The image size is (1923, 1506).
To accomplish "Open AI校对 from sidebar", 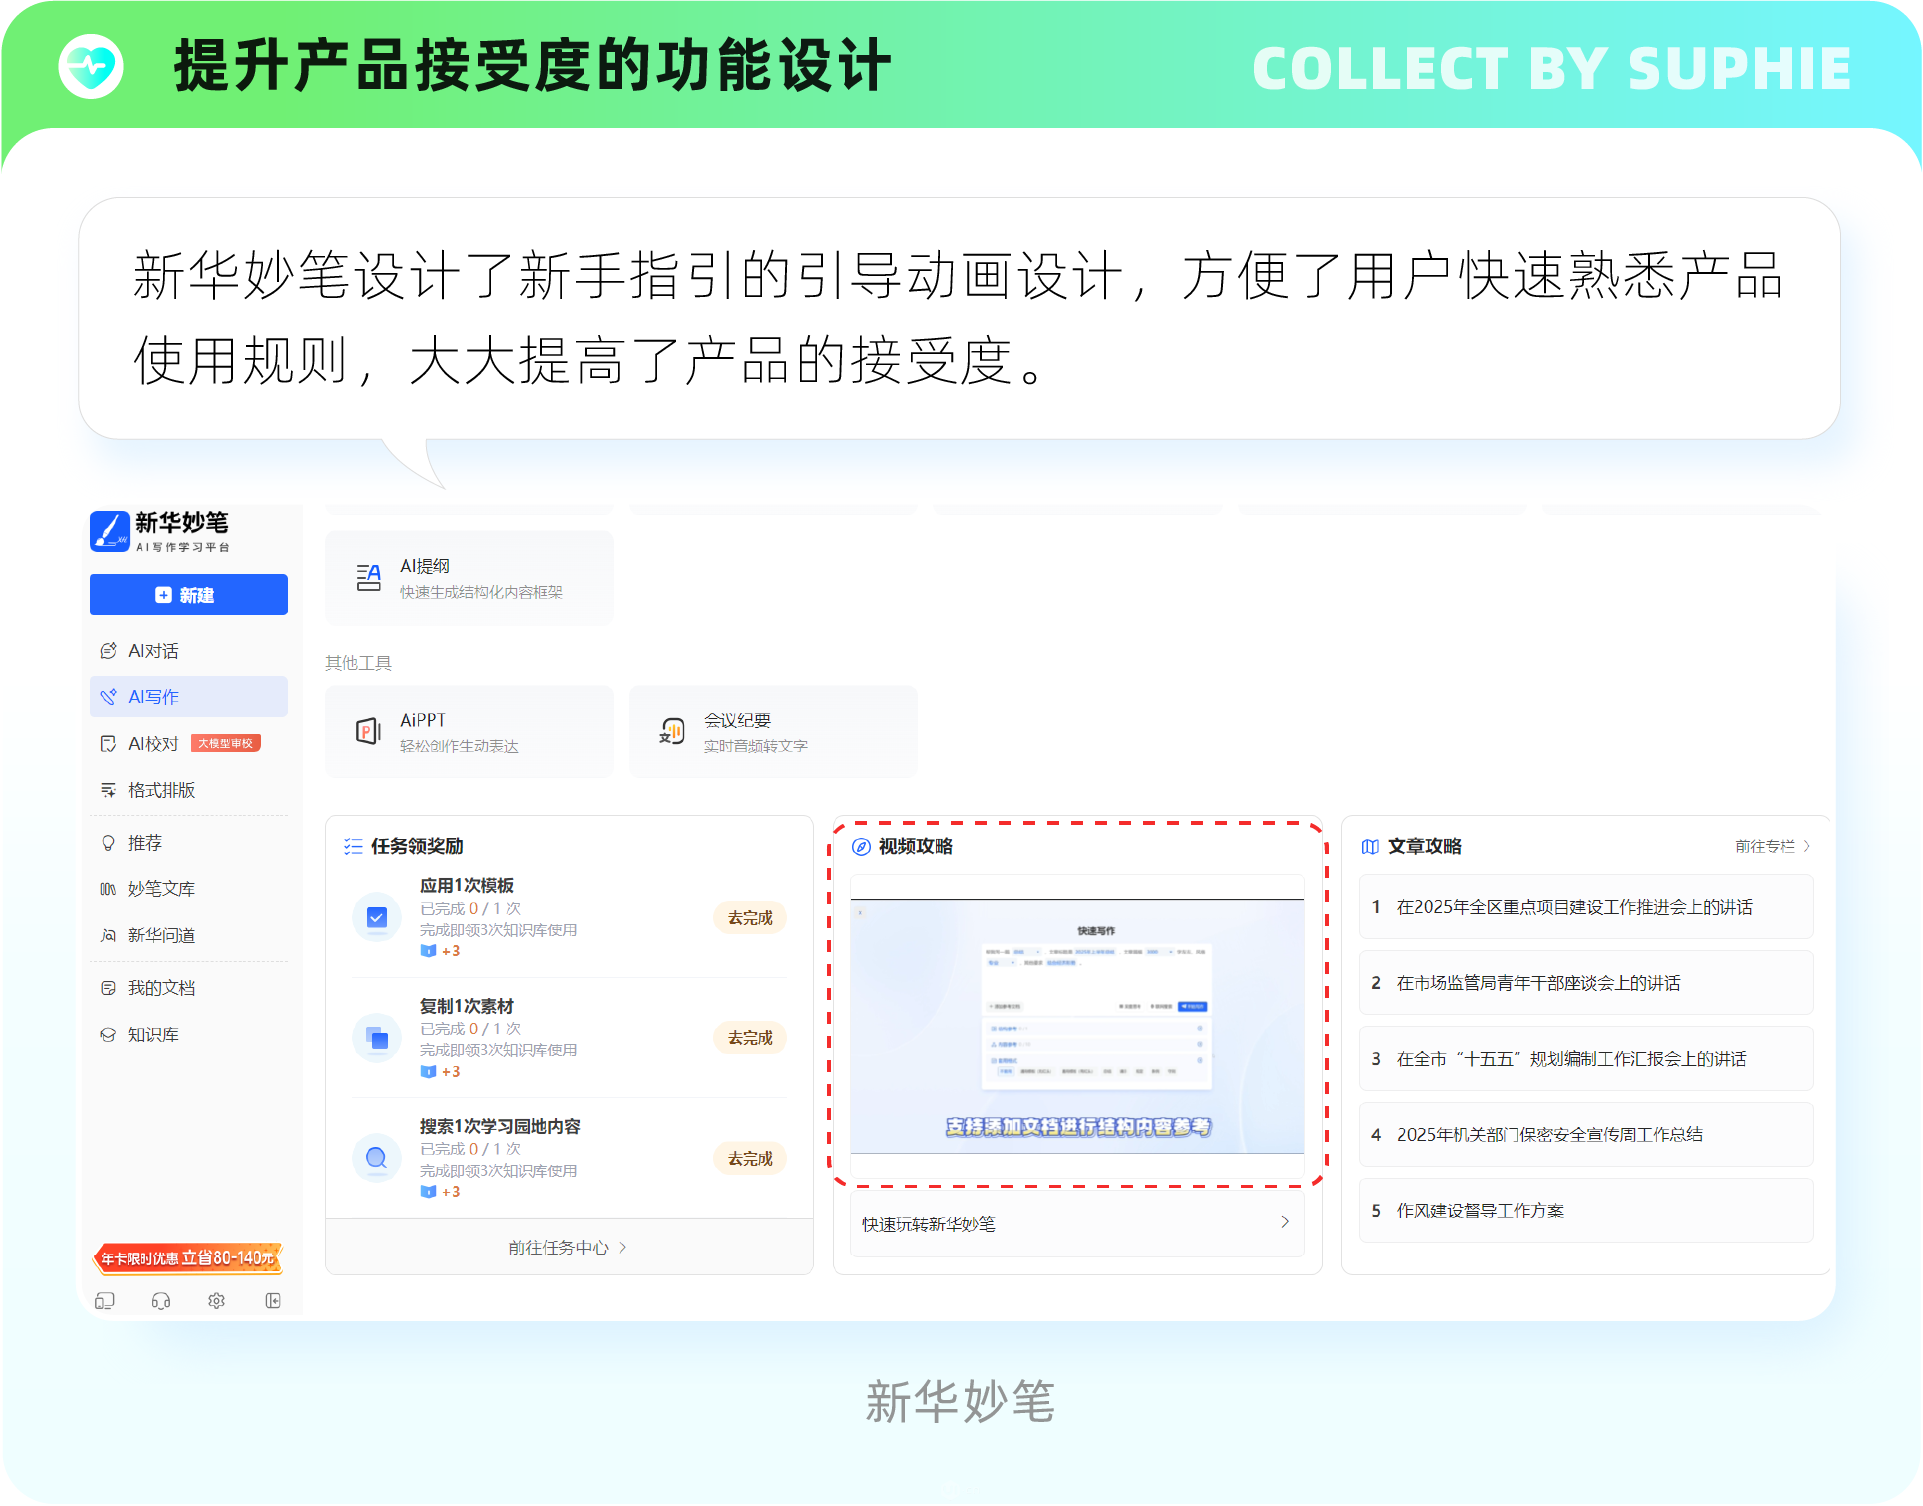I will [x=153, y=744].
